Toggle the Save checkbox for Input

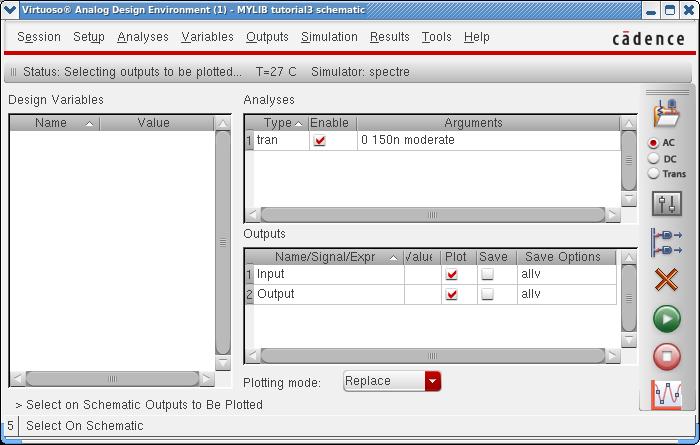pyautogui.click(x=488, y=274)
